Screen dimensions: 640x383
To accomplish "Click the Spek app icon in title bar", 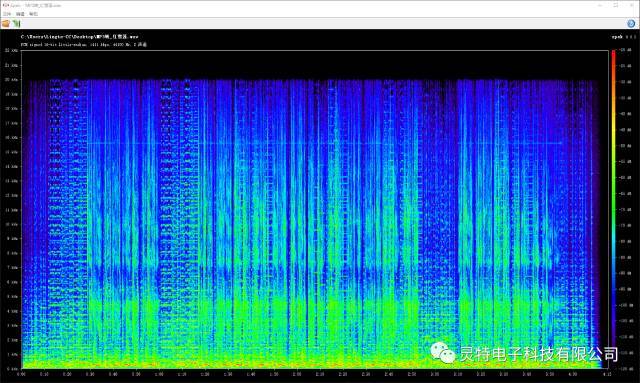I will tap(6, 5).
